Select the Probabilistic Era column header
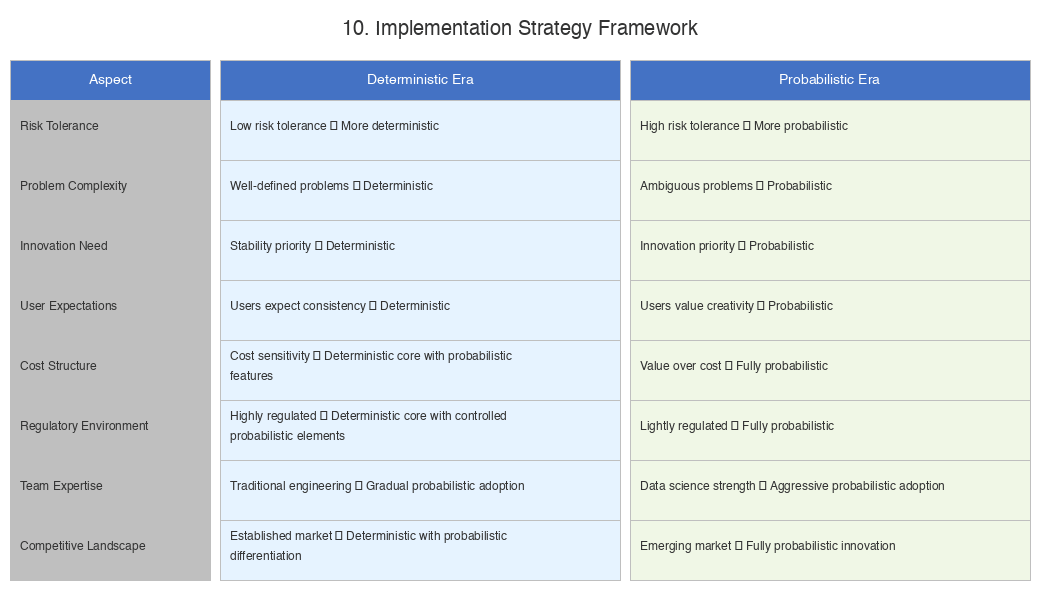 click(830, 80)
